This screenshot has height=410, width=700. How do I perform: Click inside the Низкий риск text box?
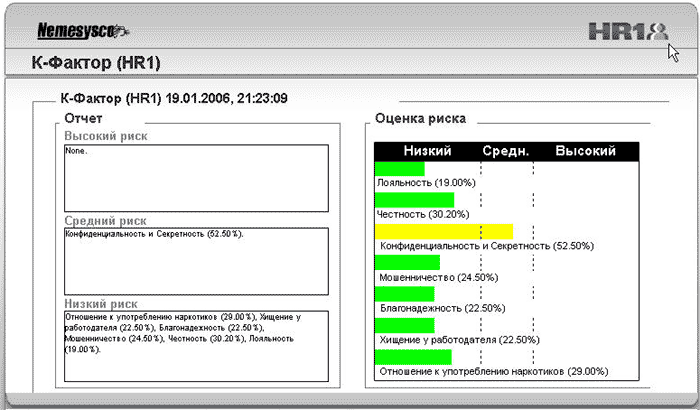coord(196,346)
